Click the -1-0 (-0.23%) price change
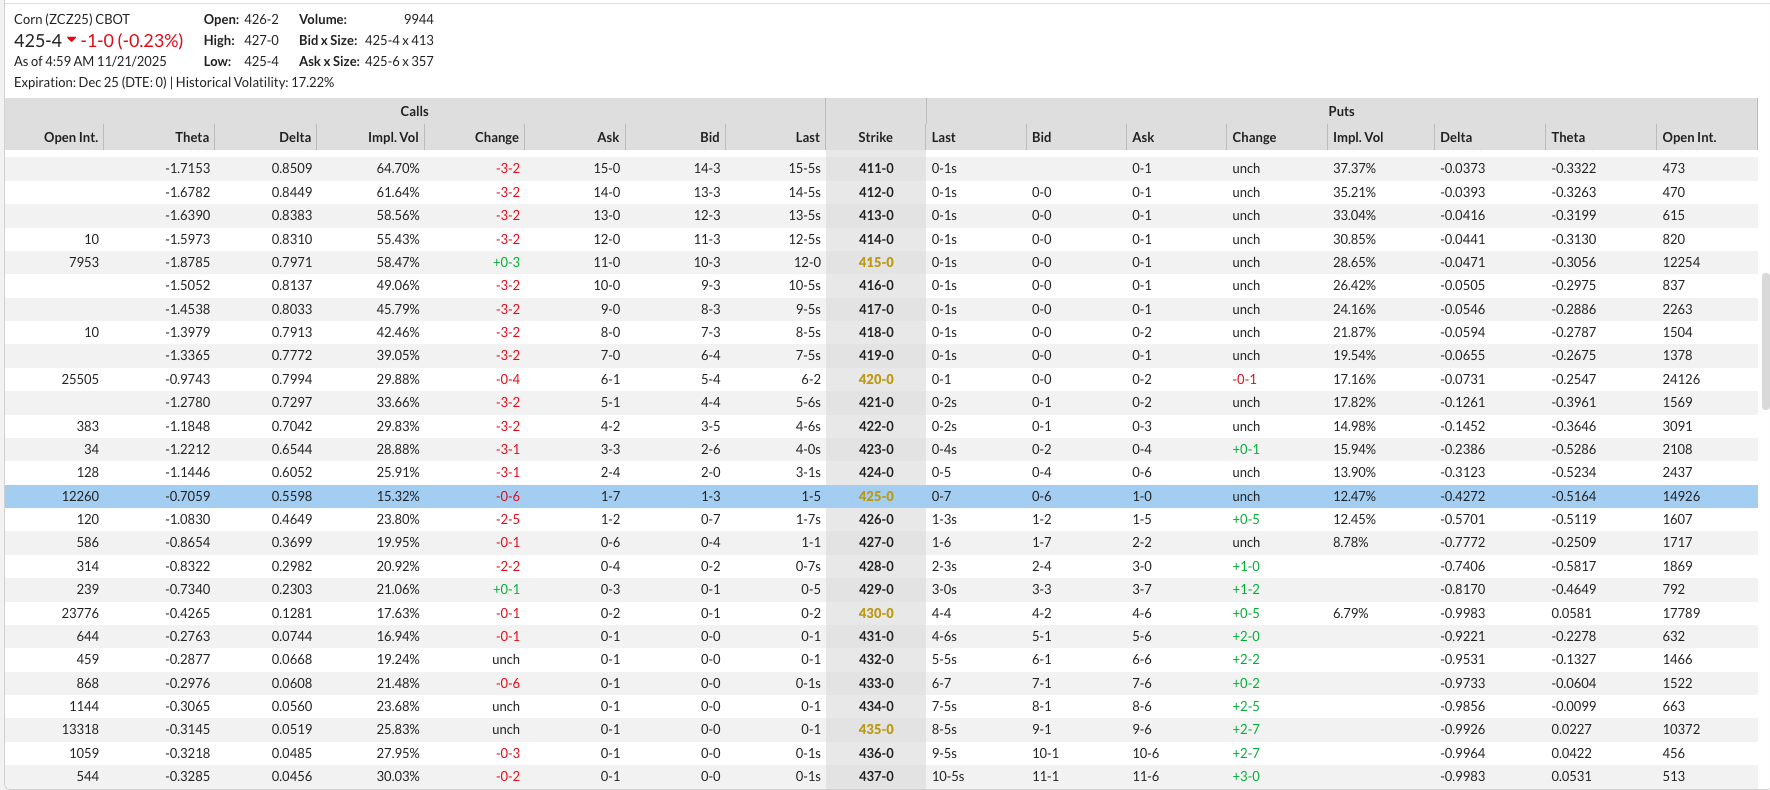 tap(132, 40)
